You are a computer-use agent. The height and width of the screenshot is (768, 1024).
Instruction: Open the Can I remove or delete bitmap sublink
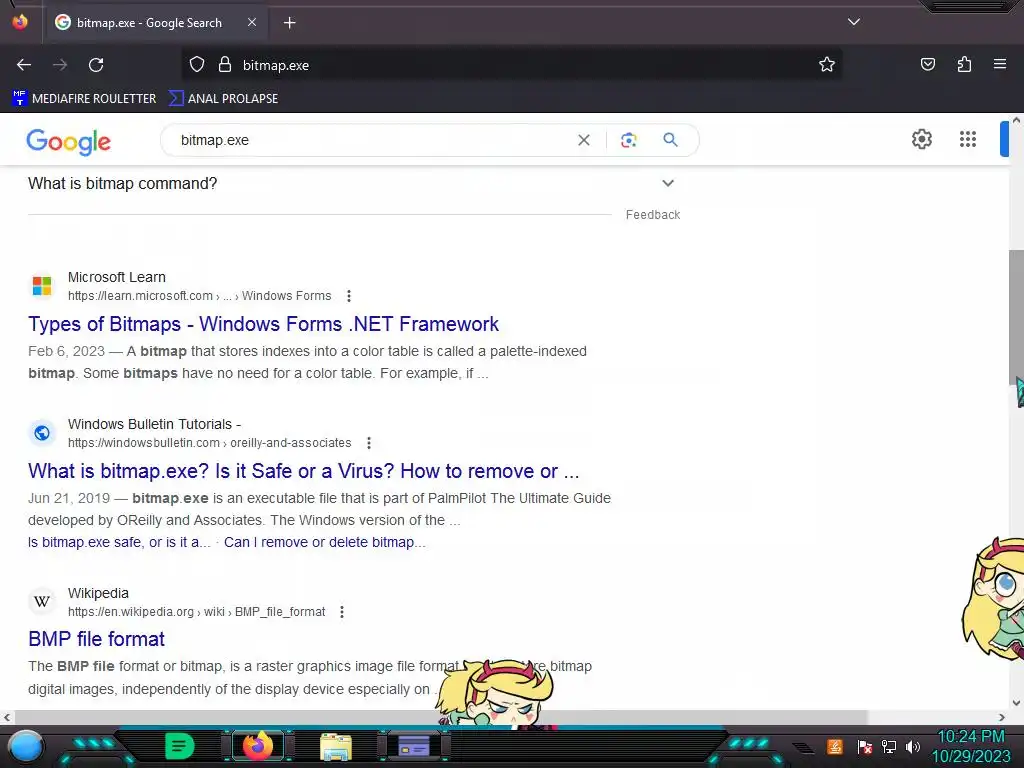point(325,542)
